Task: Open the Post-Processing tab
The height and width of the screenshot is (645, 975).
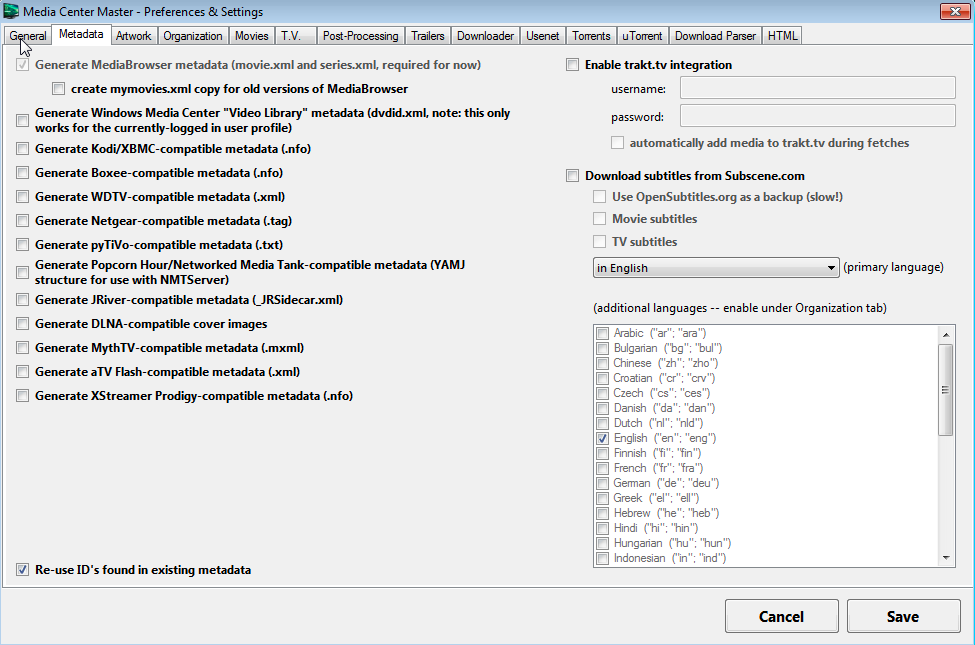Action: pyautogui.click(x=361, y=36)
